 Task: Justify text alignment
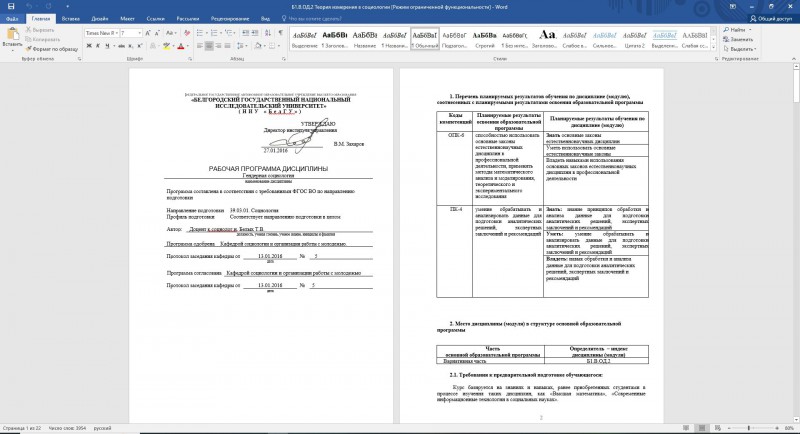click(x=227, y=46)
